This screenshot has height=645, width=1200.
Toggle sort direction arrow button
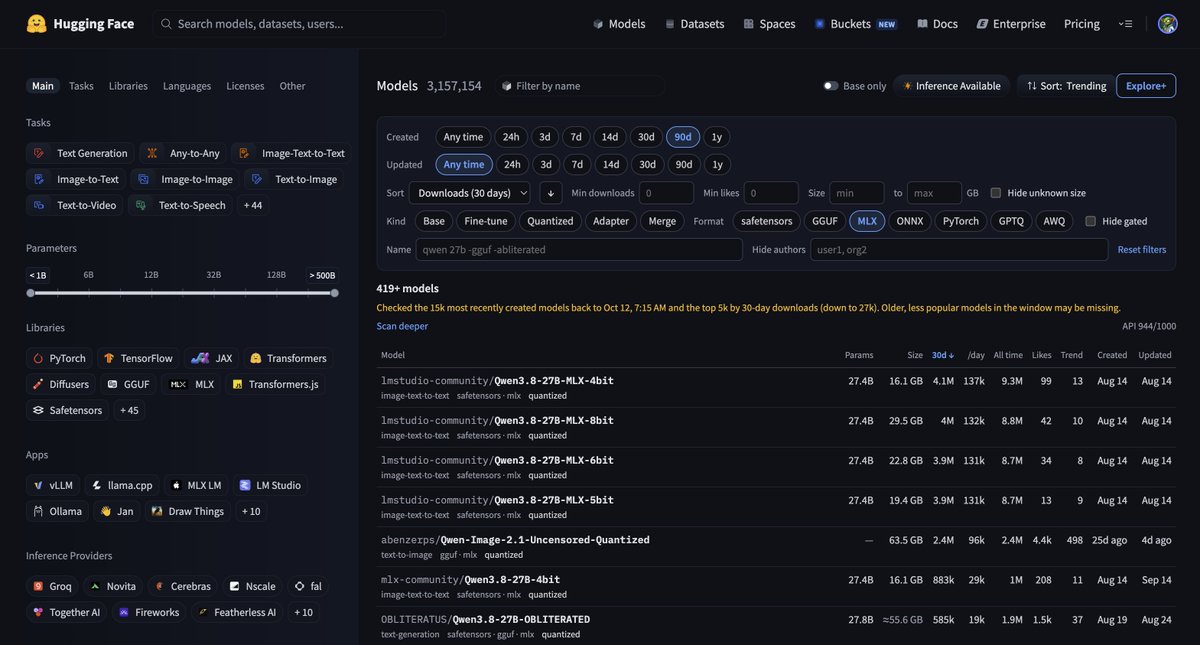pyautogui.click(x=550, y=193)
